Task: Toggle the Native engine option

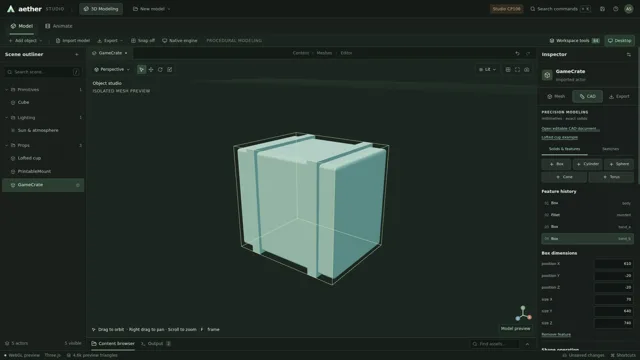Action: point(180,40)
